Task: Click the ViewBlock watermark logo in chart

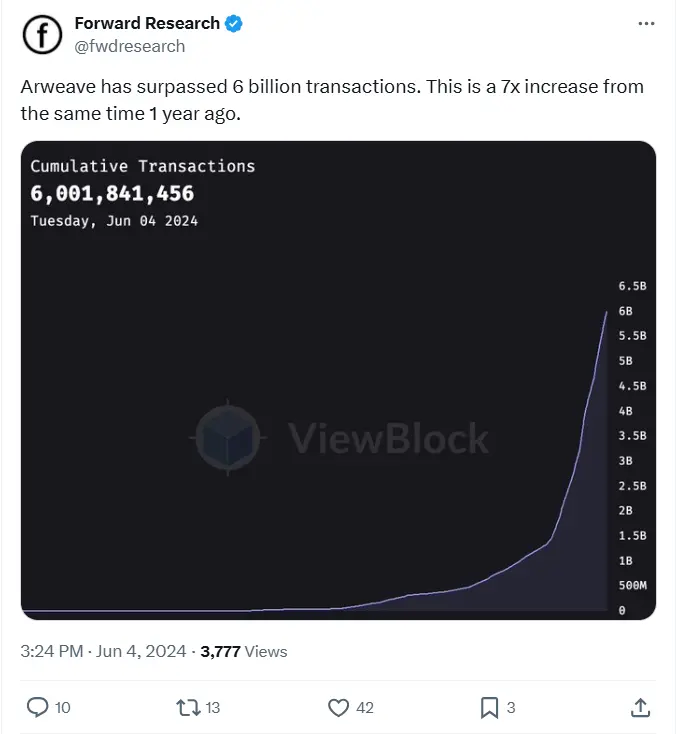Action: [x=228, y=438]
